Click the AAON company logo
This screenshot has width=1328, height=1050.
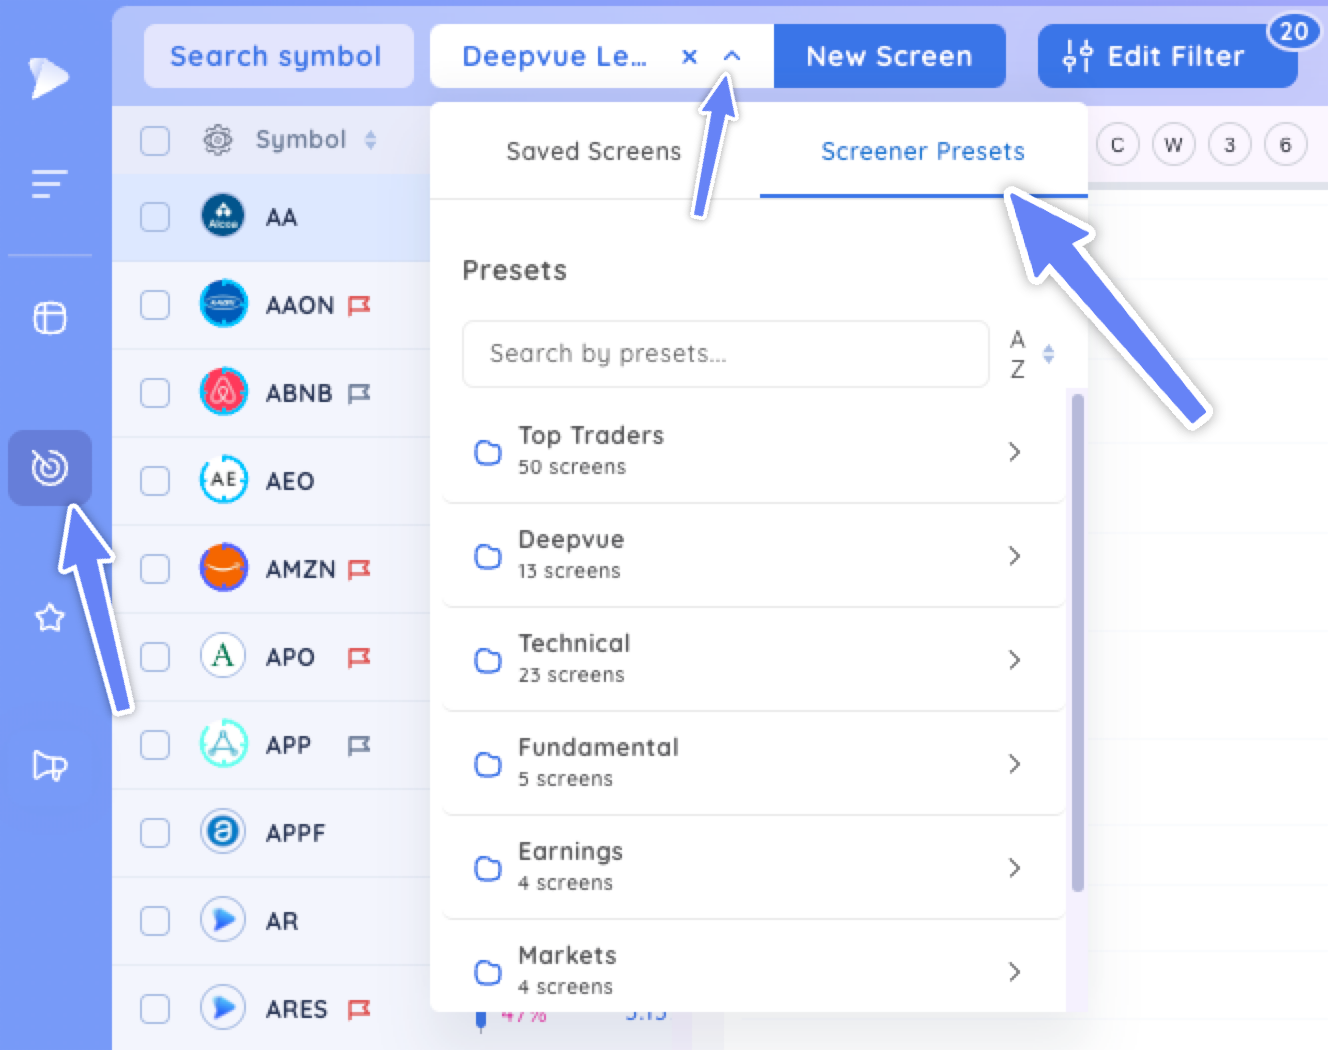click(223, 304)
